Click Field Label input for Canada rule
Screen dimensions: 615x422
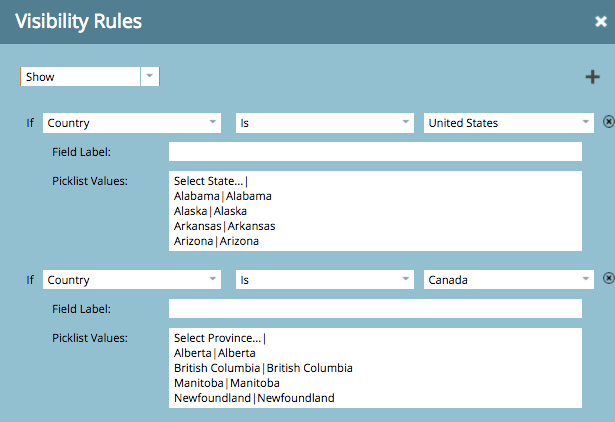pos(375,308)
